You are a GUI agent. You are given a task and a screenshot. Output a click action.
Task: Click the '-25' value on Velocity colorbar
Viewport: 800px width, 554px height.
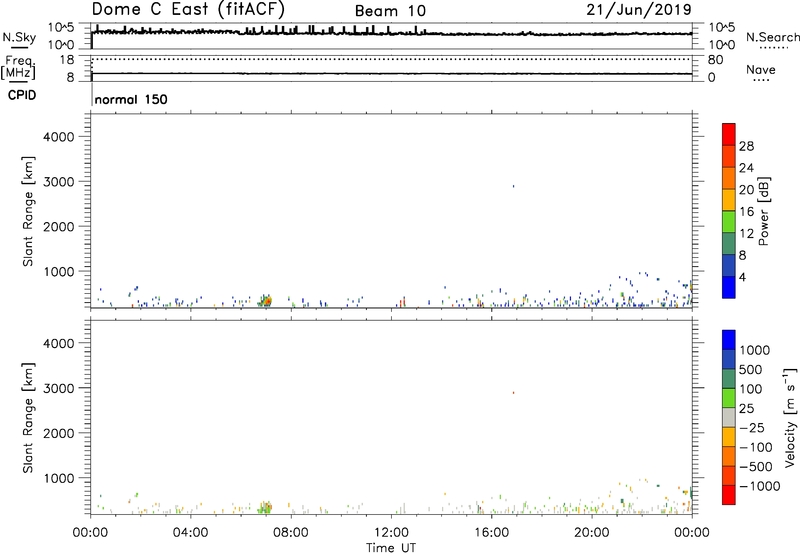point(752,428)
